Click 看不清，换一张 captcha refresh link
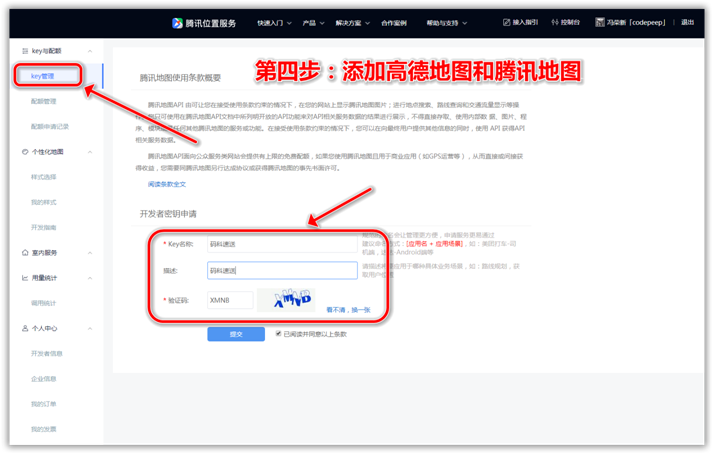 click(348, 310)
